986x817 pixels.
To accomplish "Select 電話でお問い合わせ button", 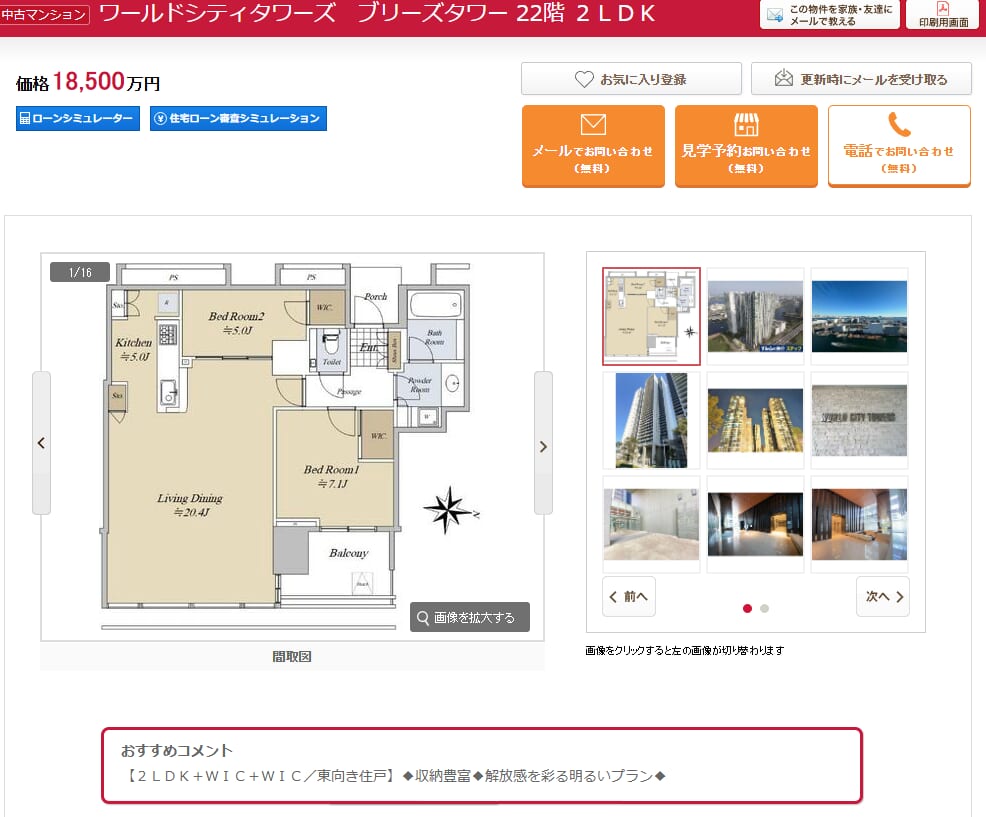I will pyautogui.click(x=899, y=146).
